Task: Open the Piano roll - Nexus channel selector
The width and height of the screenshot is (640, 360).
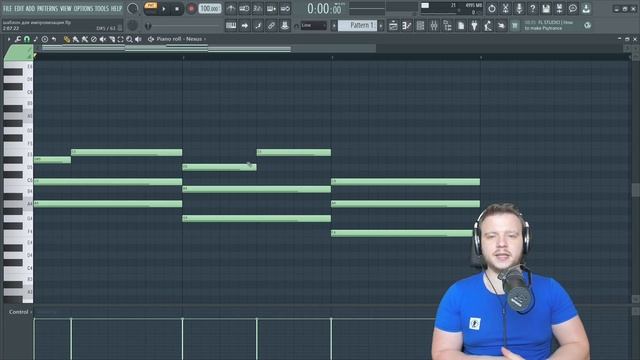Action: pyautogui.click(x=180, y=39)
